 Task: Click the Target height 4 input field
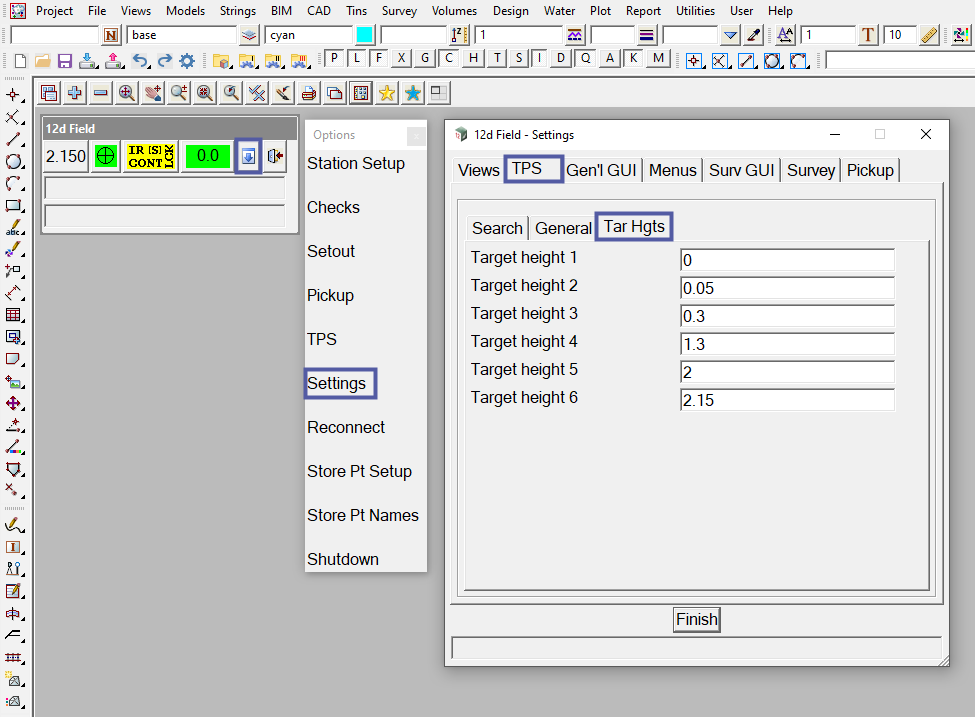(787, 344)
